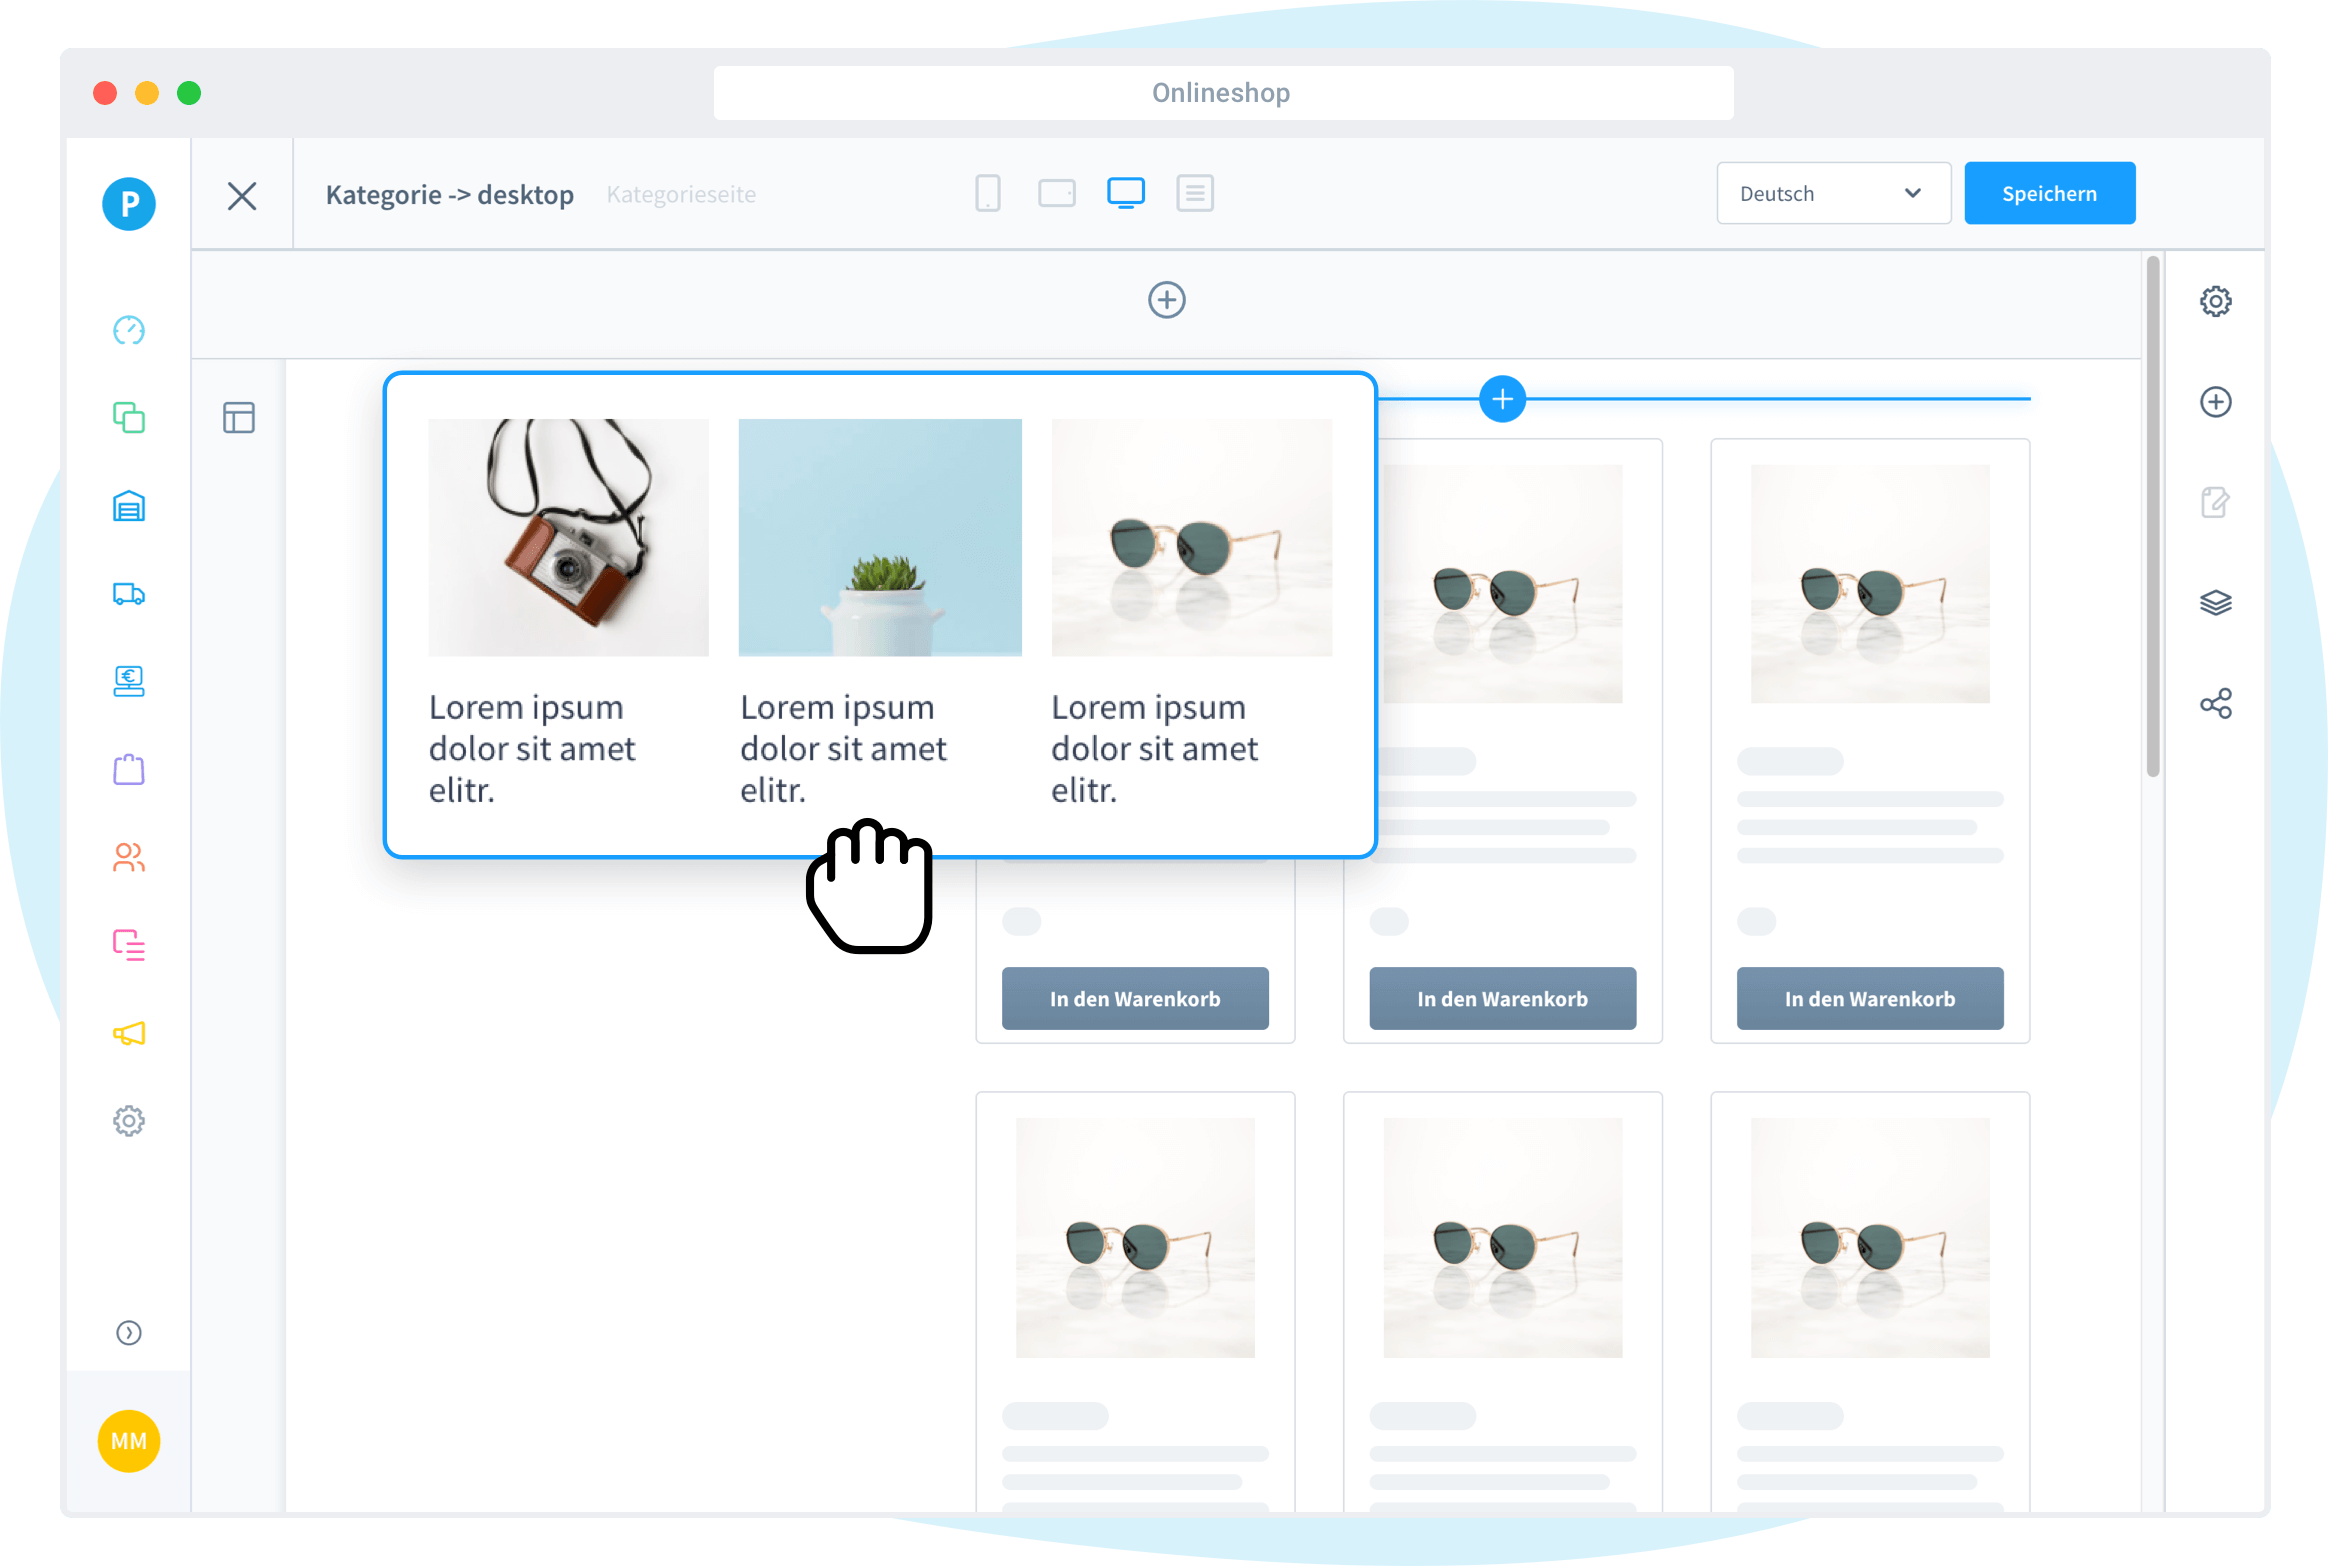Click the Onlineshop address bar
2328x1566 pixels.
[x=1223, y=93]
